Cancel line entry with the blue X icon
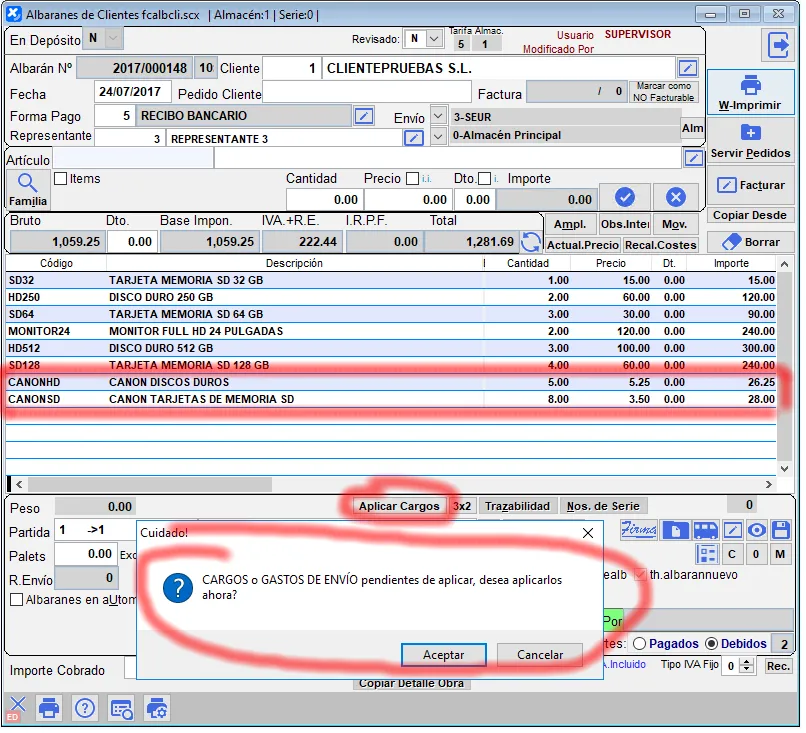The image size is (806, 733). point(676,198)
